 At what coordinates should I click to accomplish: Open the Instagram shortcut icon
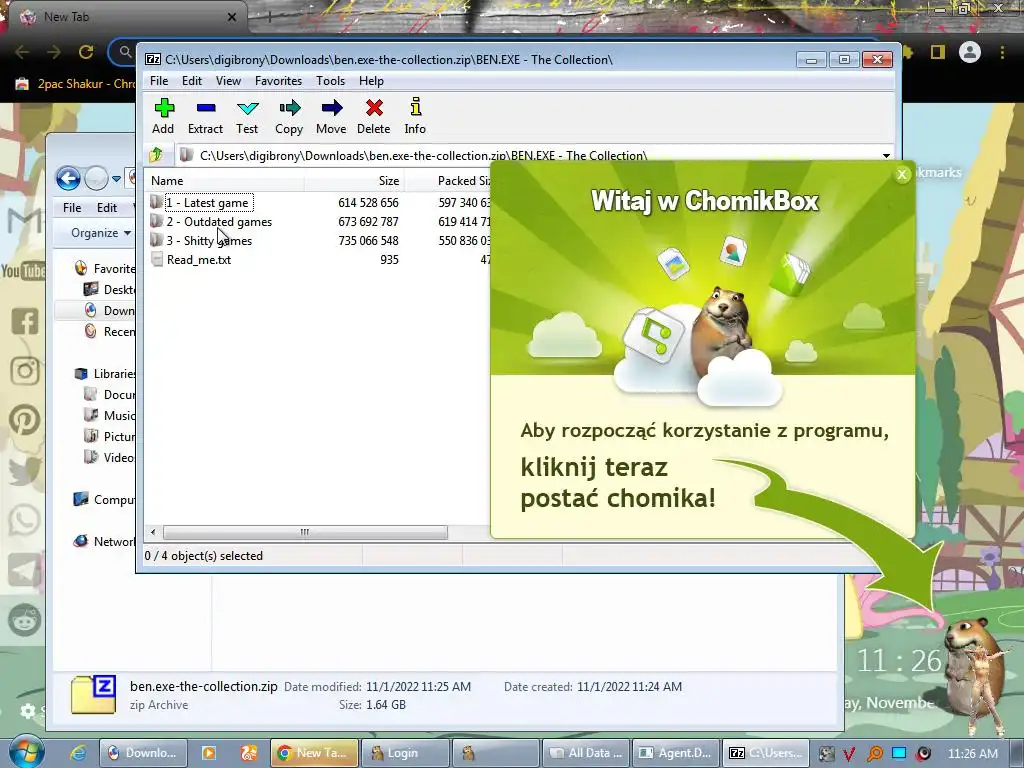25,370
